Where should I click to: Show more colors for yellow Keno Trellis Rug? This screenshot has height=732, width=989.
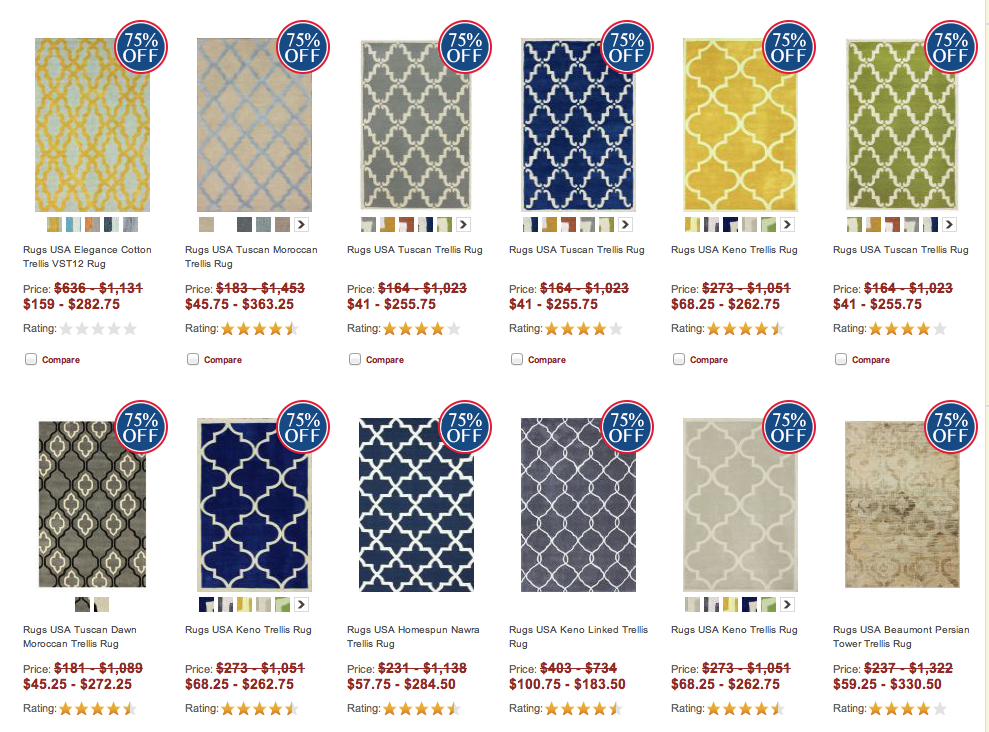(x=787, y=224)
